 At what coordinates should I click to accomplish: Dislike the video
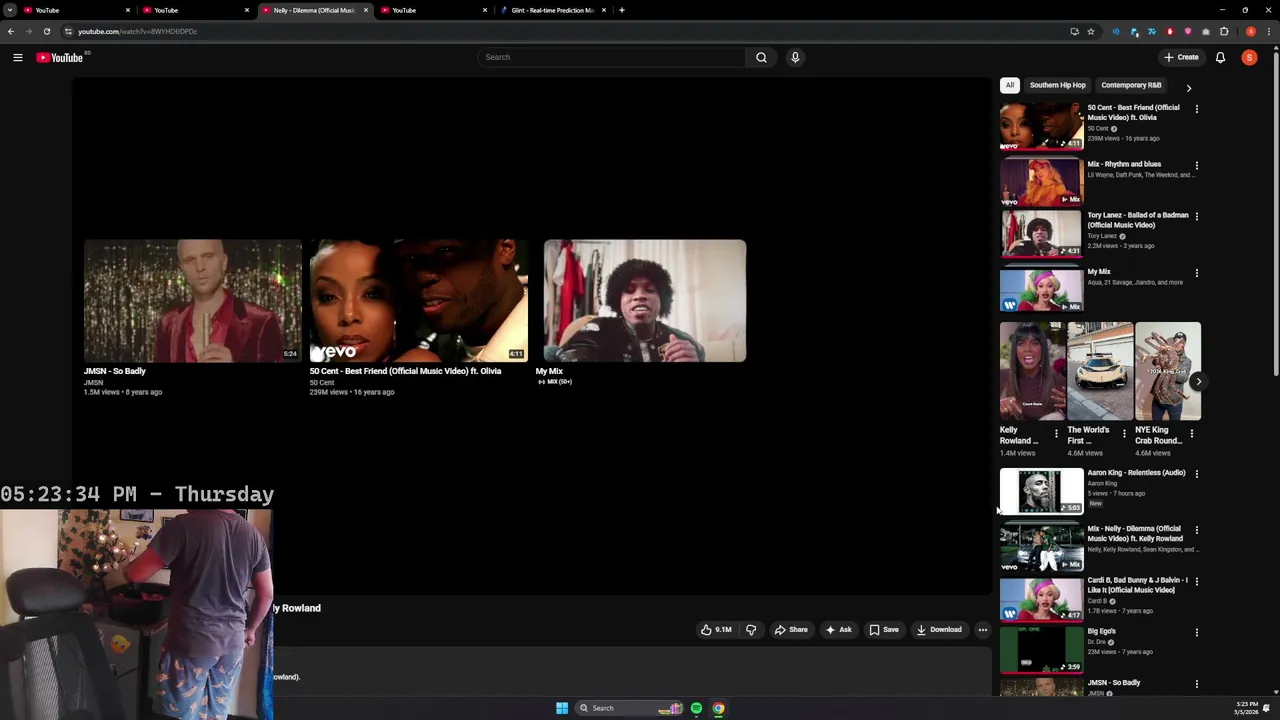click(x=751, y=630)
